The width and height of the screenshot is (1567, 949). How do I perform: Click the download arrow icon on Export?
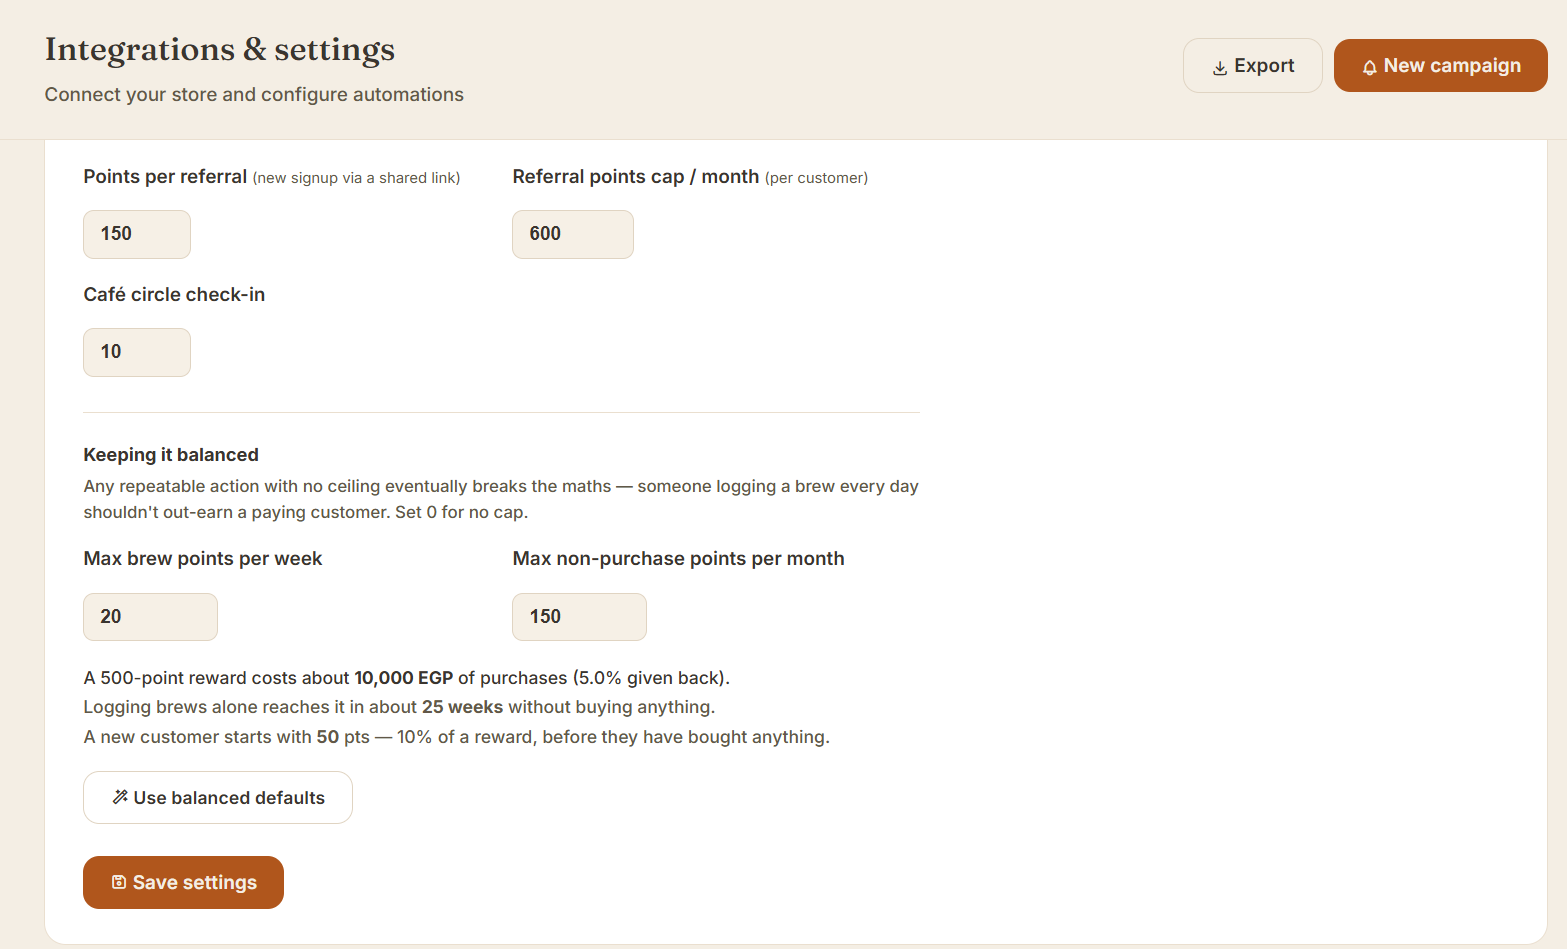coord(1220,68)
